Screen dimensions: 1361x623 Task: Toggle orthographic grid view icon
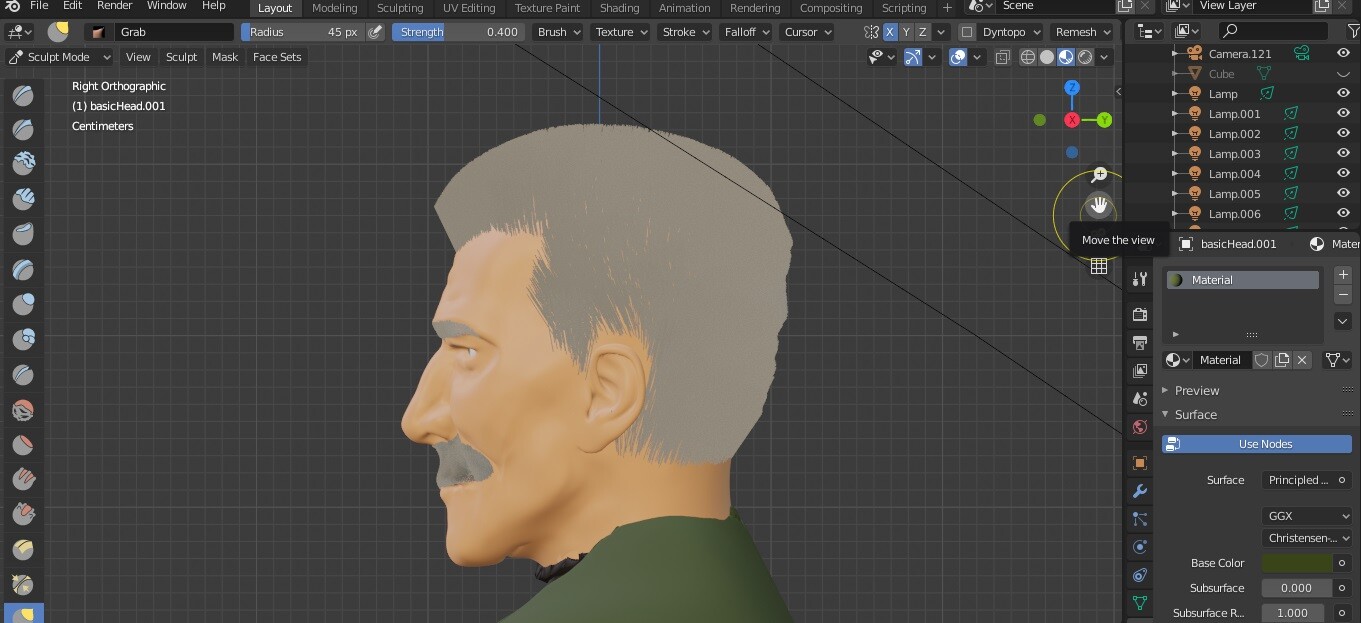pos(1099,266)
